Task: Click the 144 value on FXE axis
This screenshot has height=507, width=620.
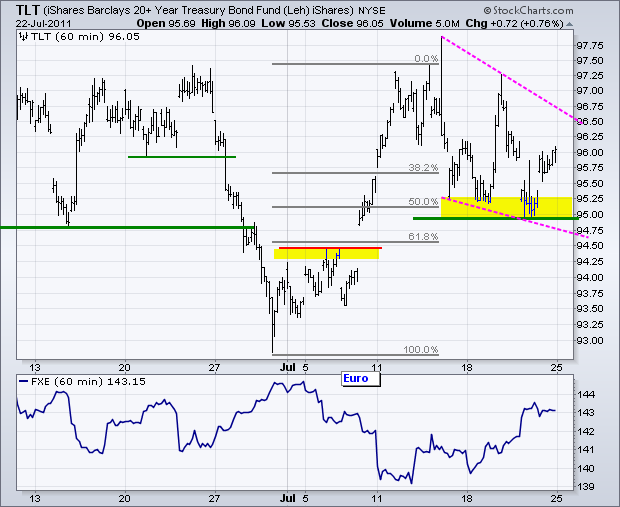Action: 586,394
